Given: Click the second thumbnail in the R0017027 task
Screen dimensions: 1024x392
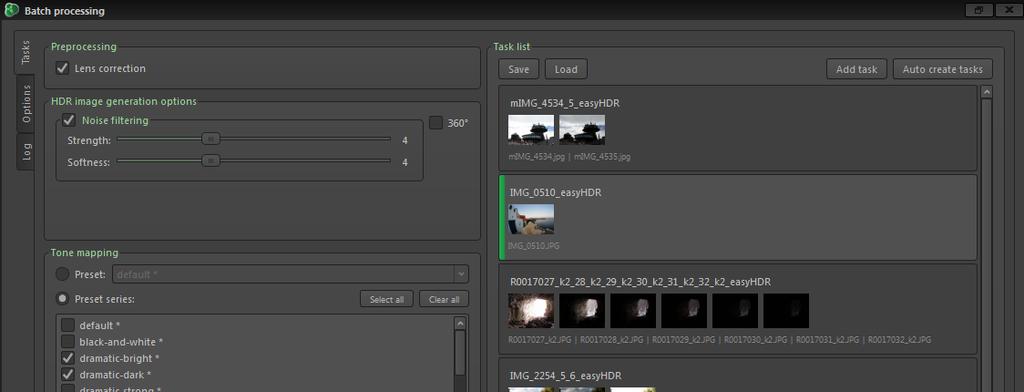Looking at the screenshot, I should 582,310.
